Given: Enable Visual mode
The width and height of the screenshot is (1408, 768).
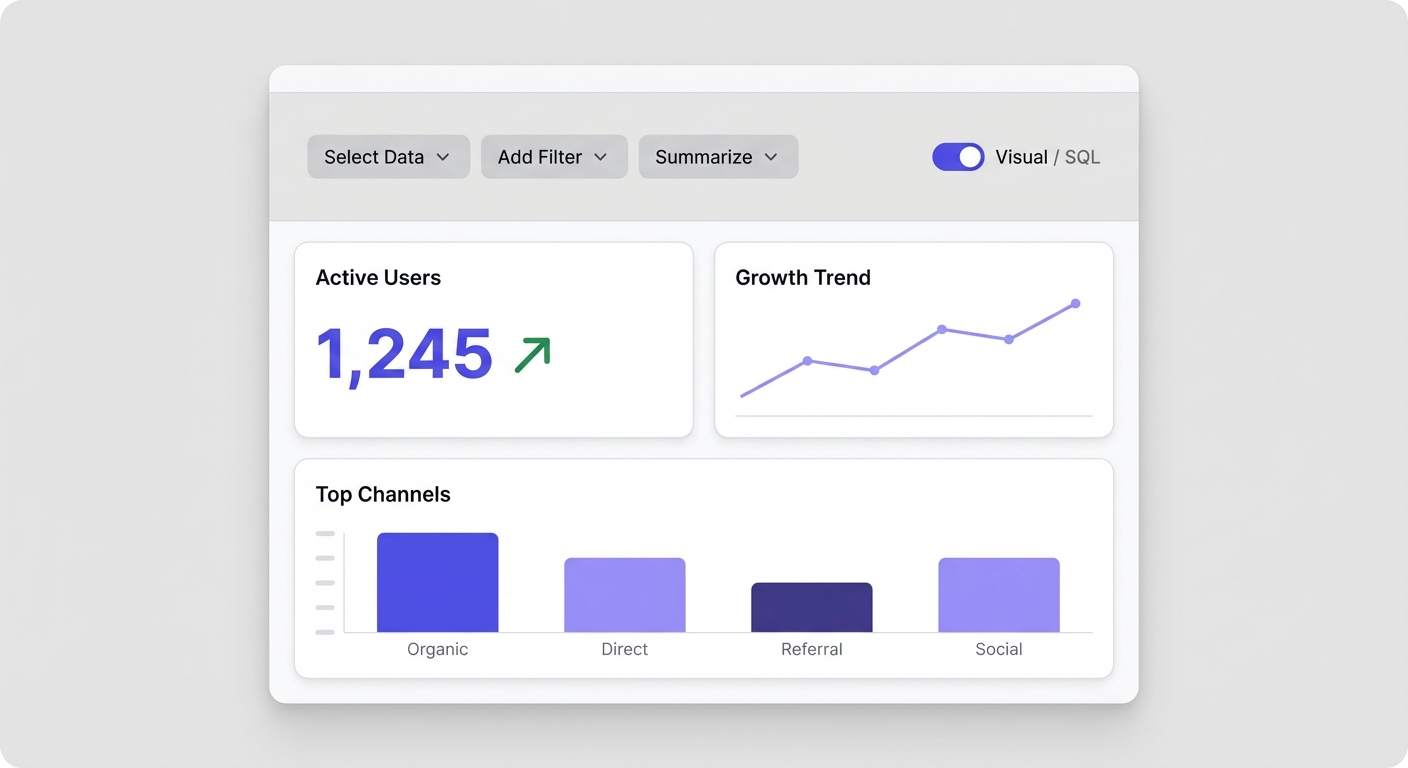Looking at the screenshot, I should click(1021, 157).
